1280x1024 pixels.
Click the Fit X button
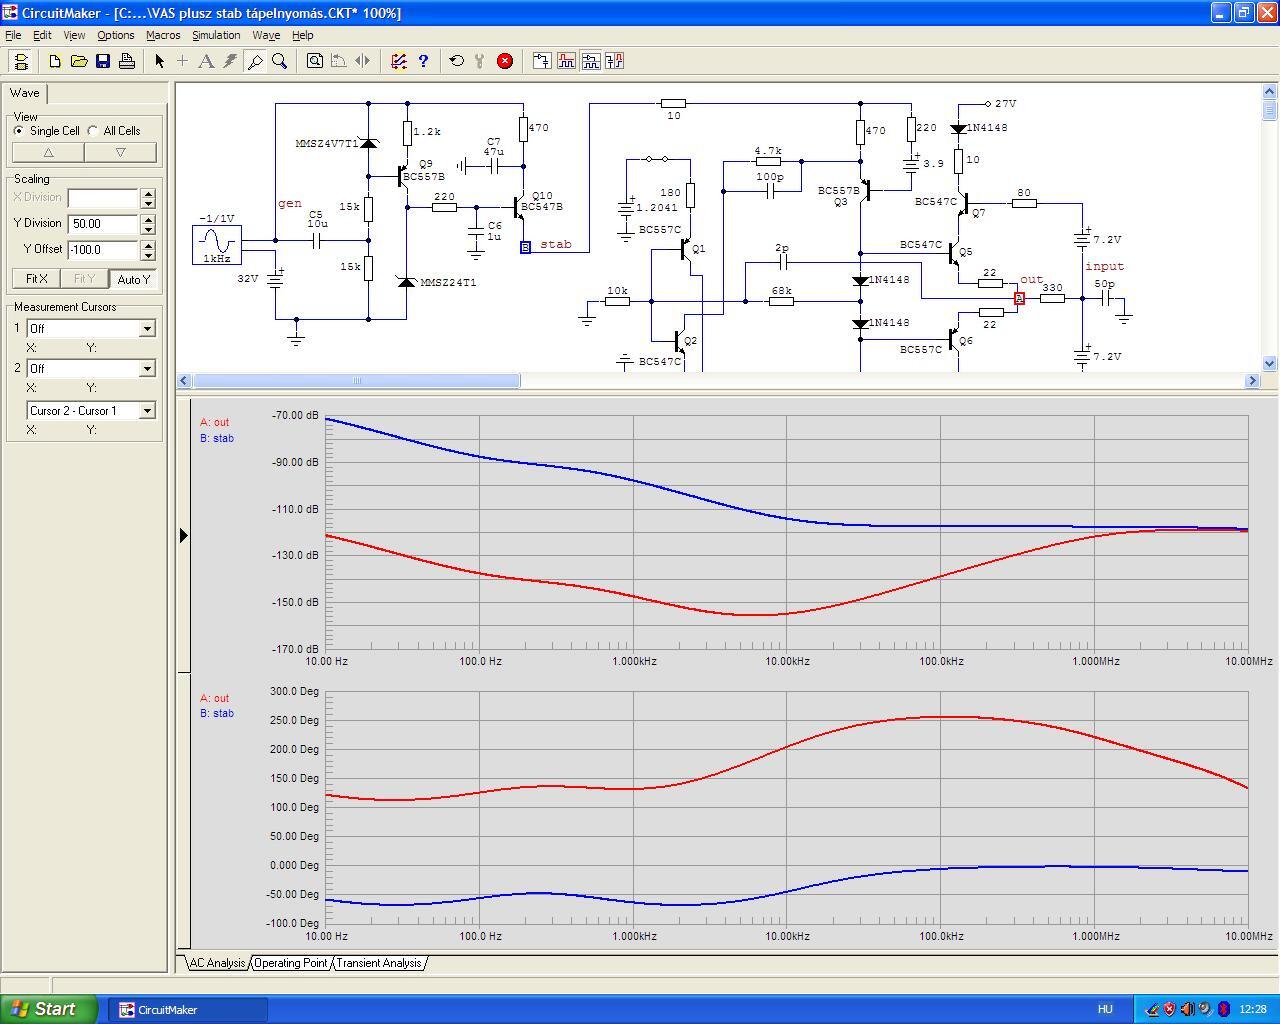click(x=36, y=279)
